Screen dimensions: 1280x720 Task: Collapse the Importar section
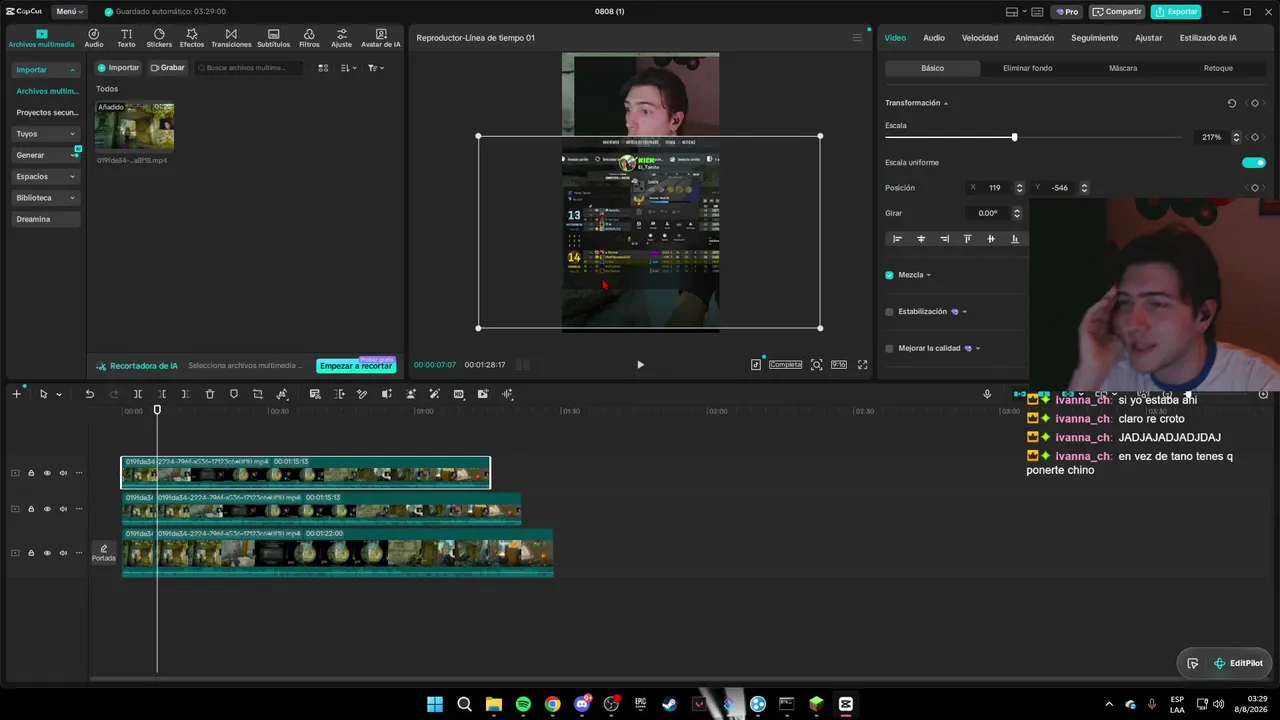tap(46, 70)
